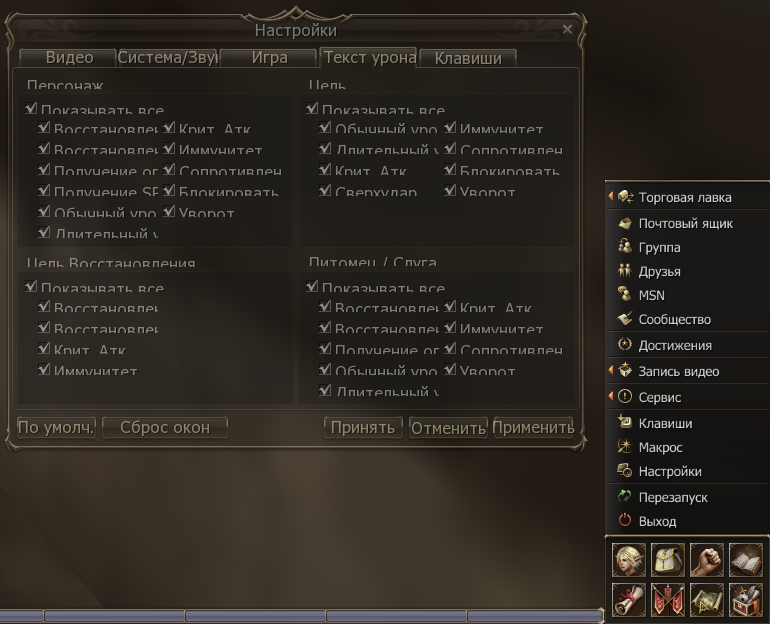Click the fist actions icon
770x624 pixels.
coord(706,560)
